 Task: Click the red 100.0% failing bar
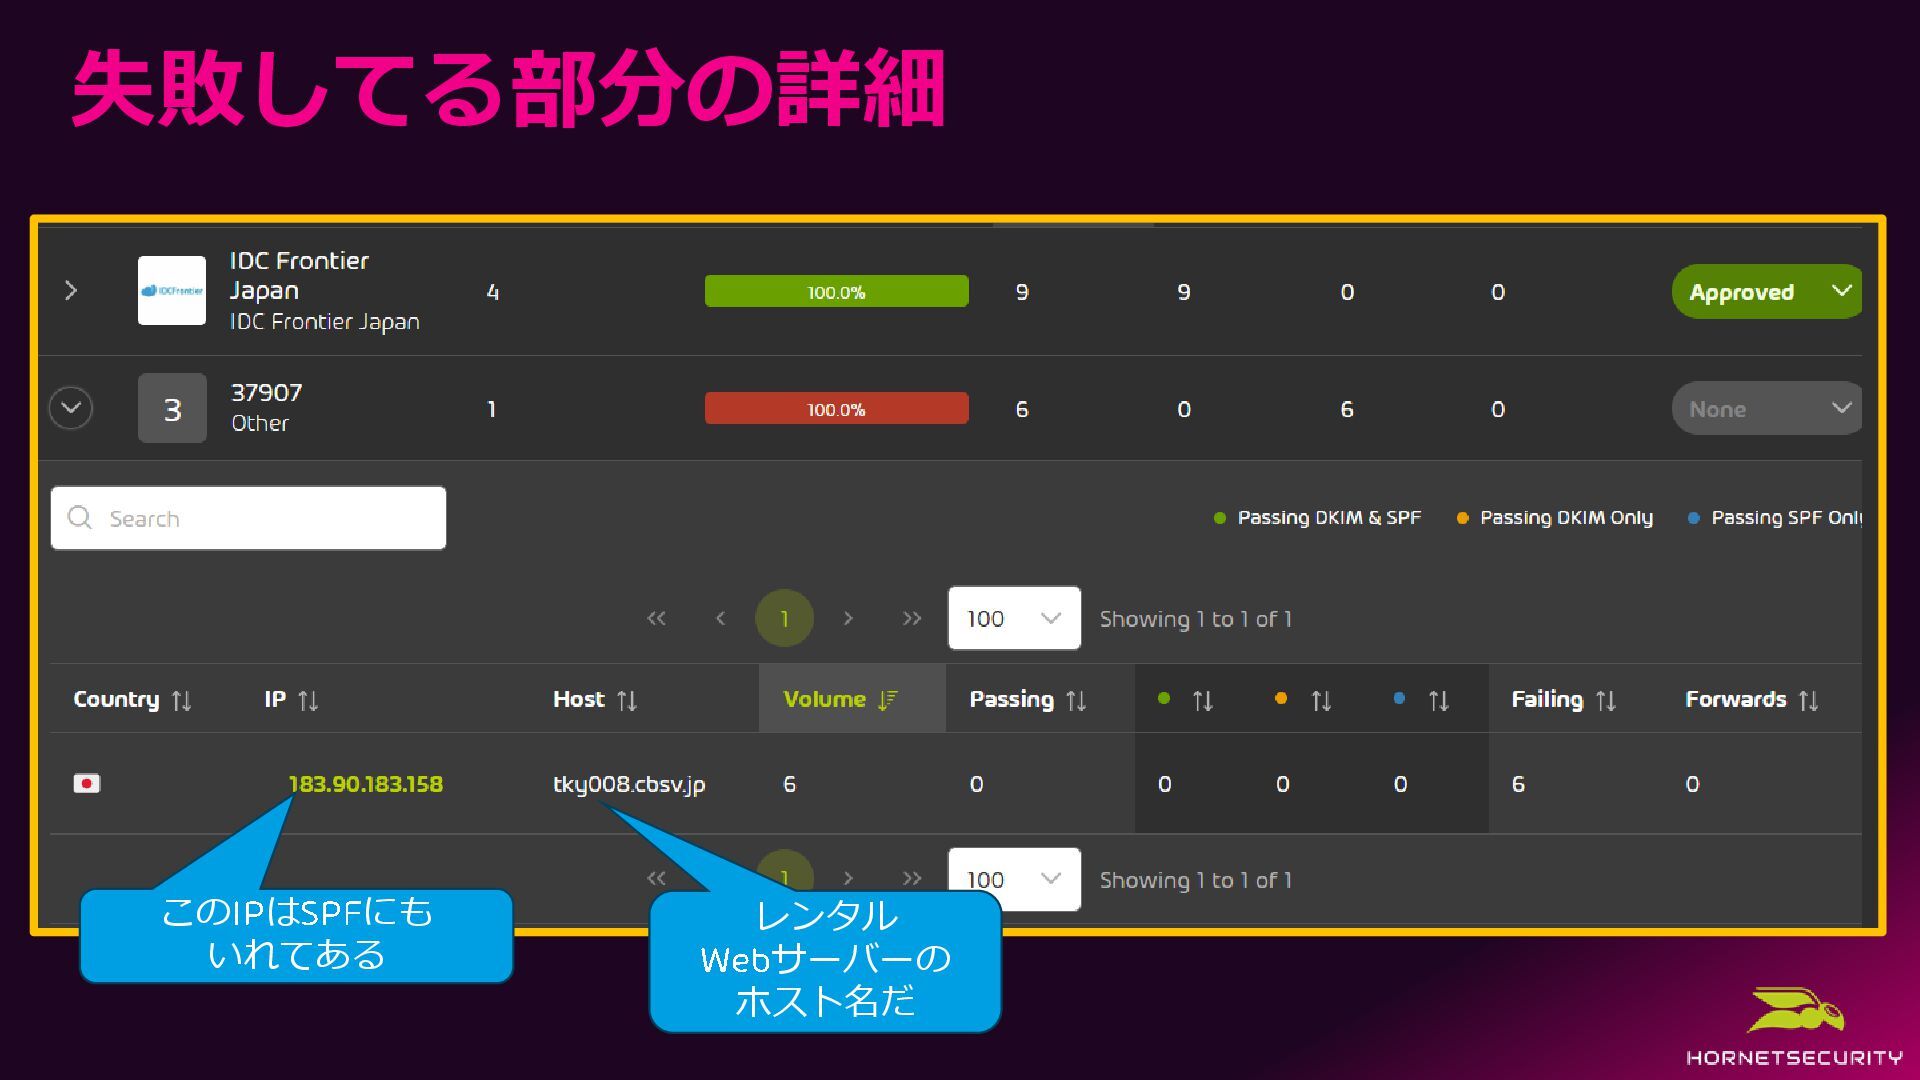pyautogui.click(x=836, y=409)
